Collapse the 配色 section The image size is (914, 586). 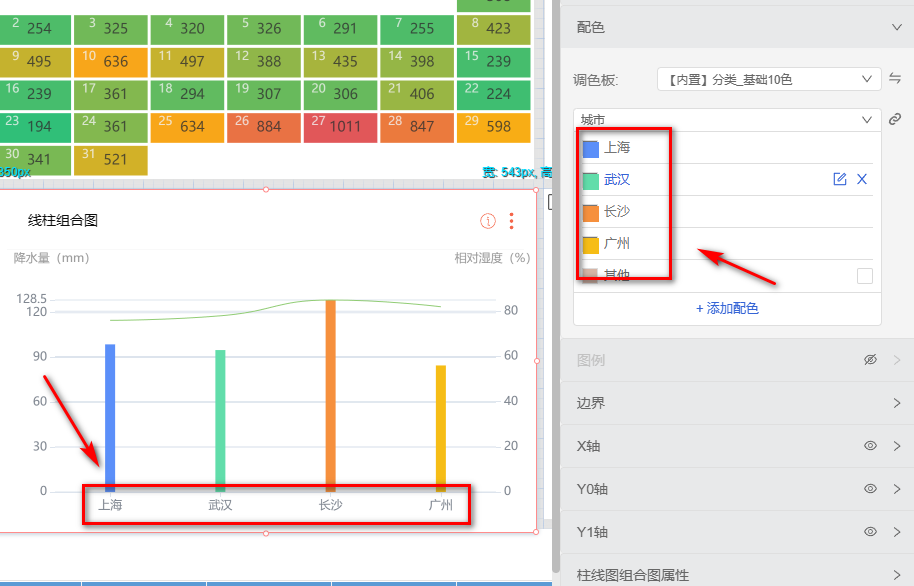[896, 28]
